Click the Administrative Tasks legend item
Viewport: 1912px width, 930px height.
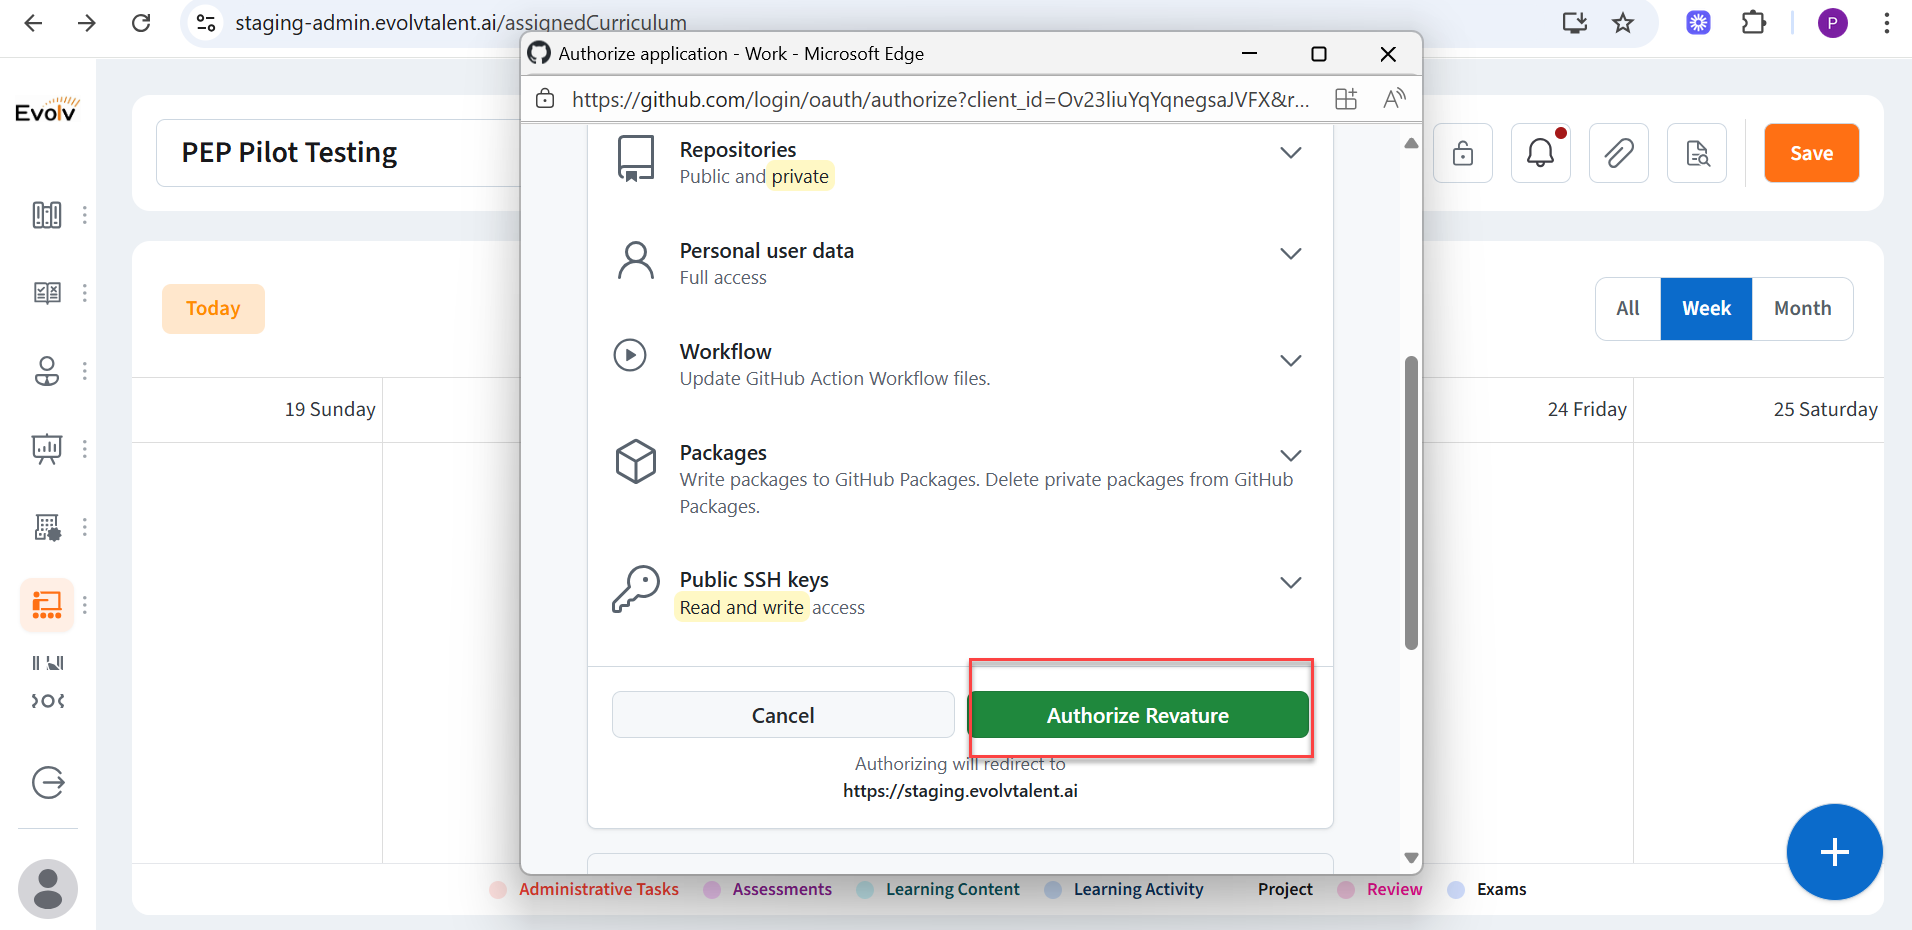pyautogui.click(x=584, y=889)
